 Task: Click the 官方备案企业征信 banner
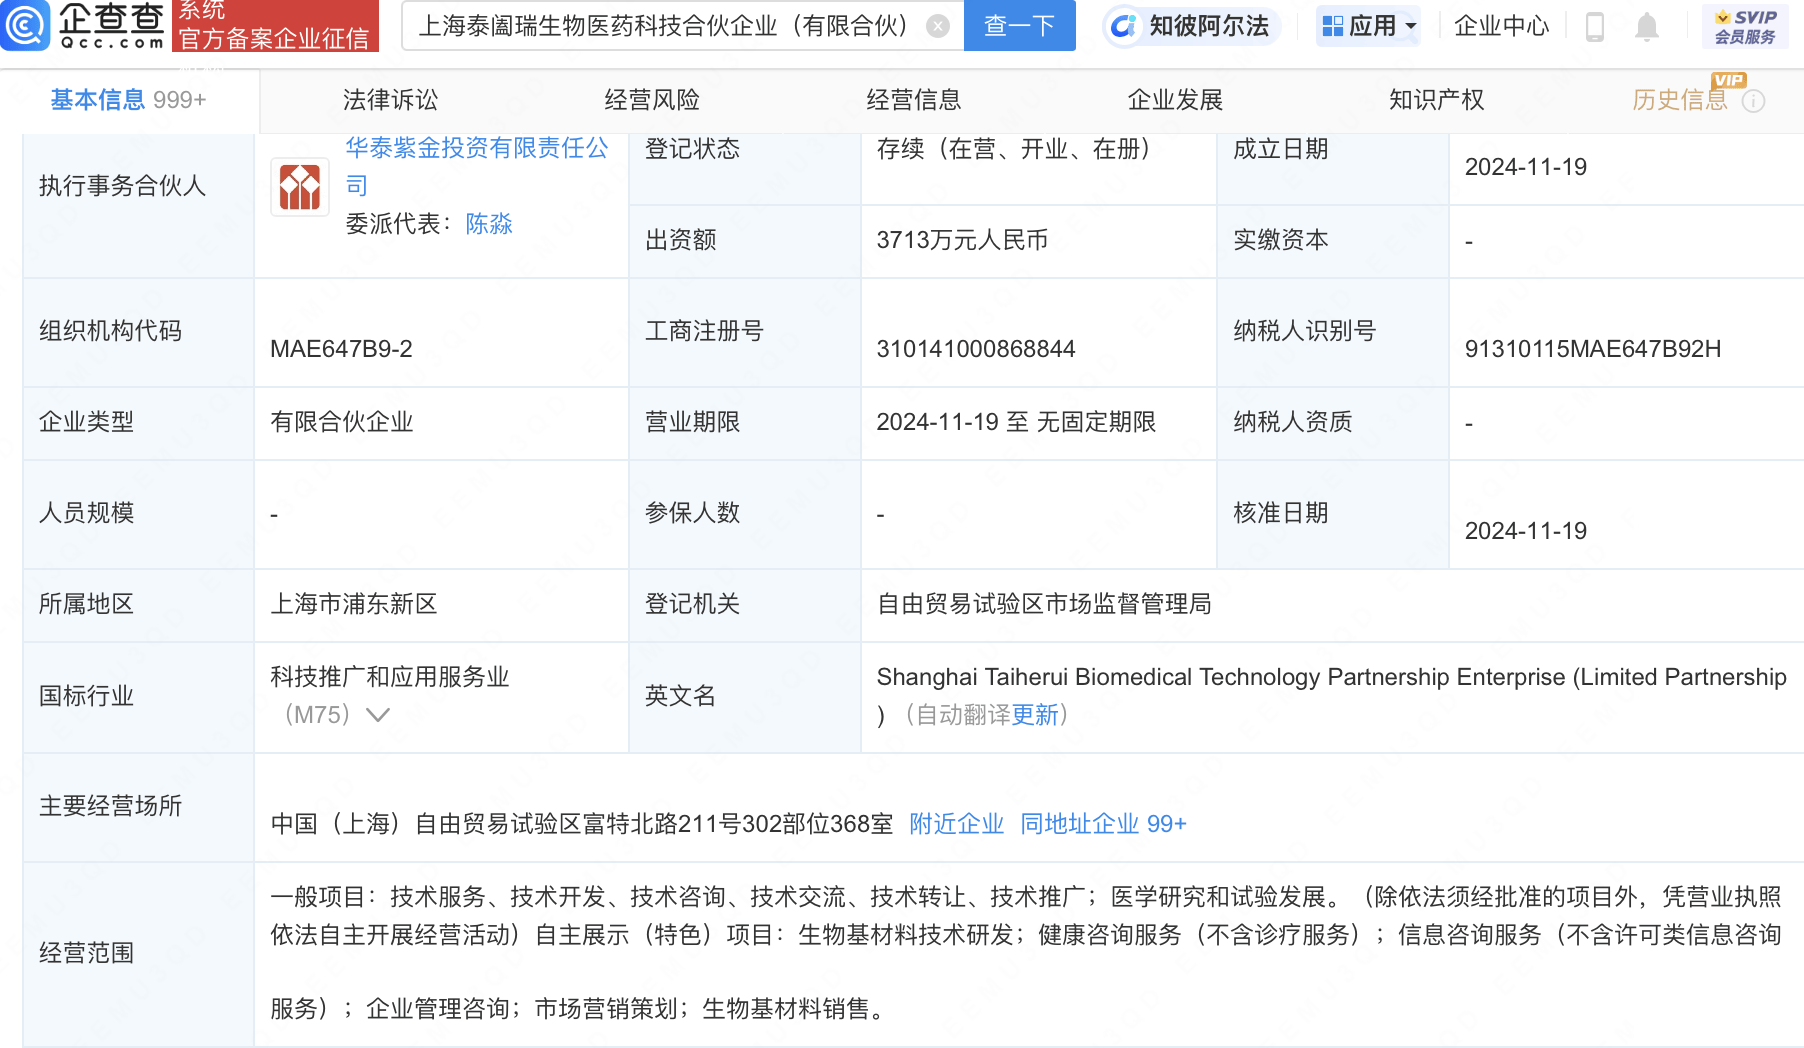point(275,26)
